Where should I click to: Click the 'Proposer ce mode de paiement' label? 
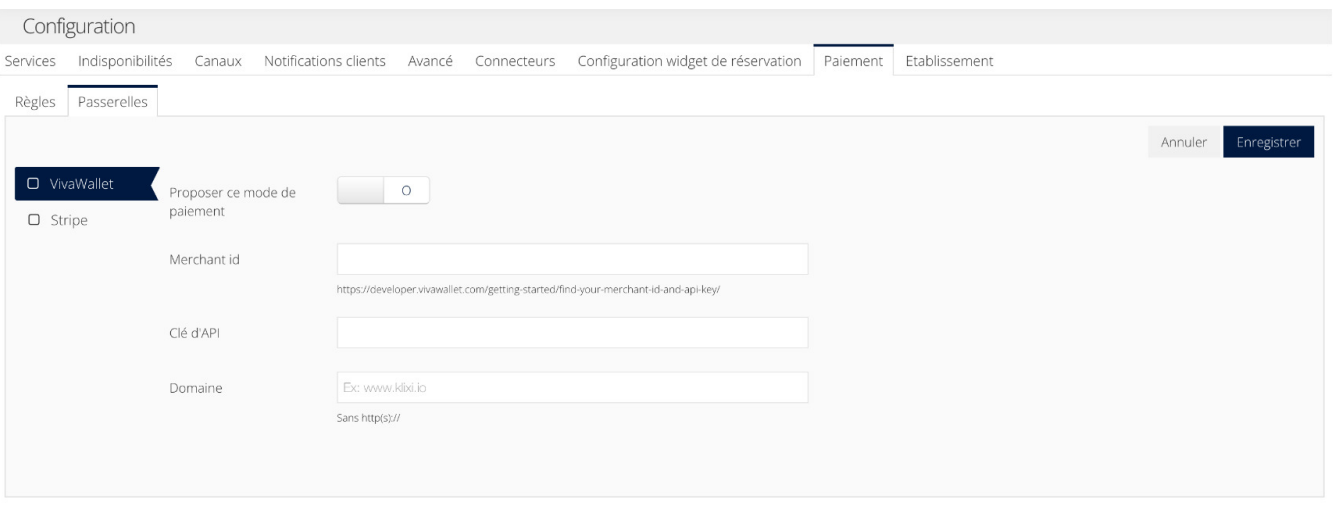tap(232, 202)
